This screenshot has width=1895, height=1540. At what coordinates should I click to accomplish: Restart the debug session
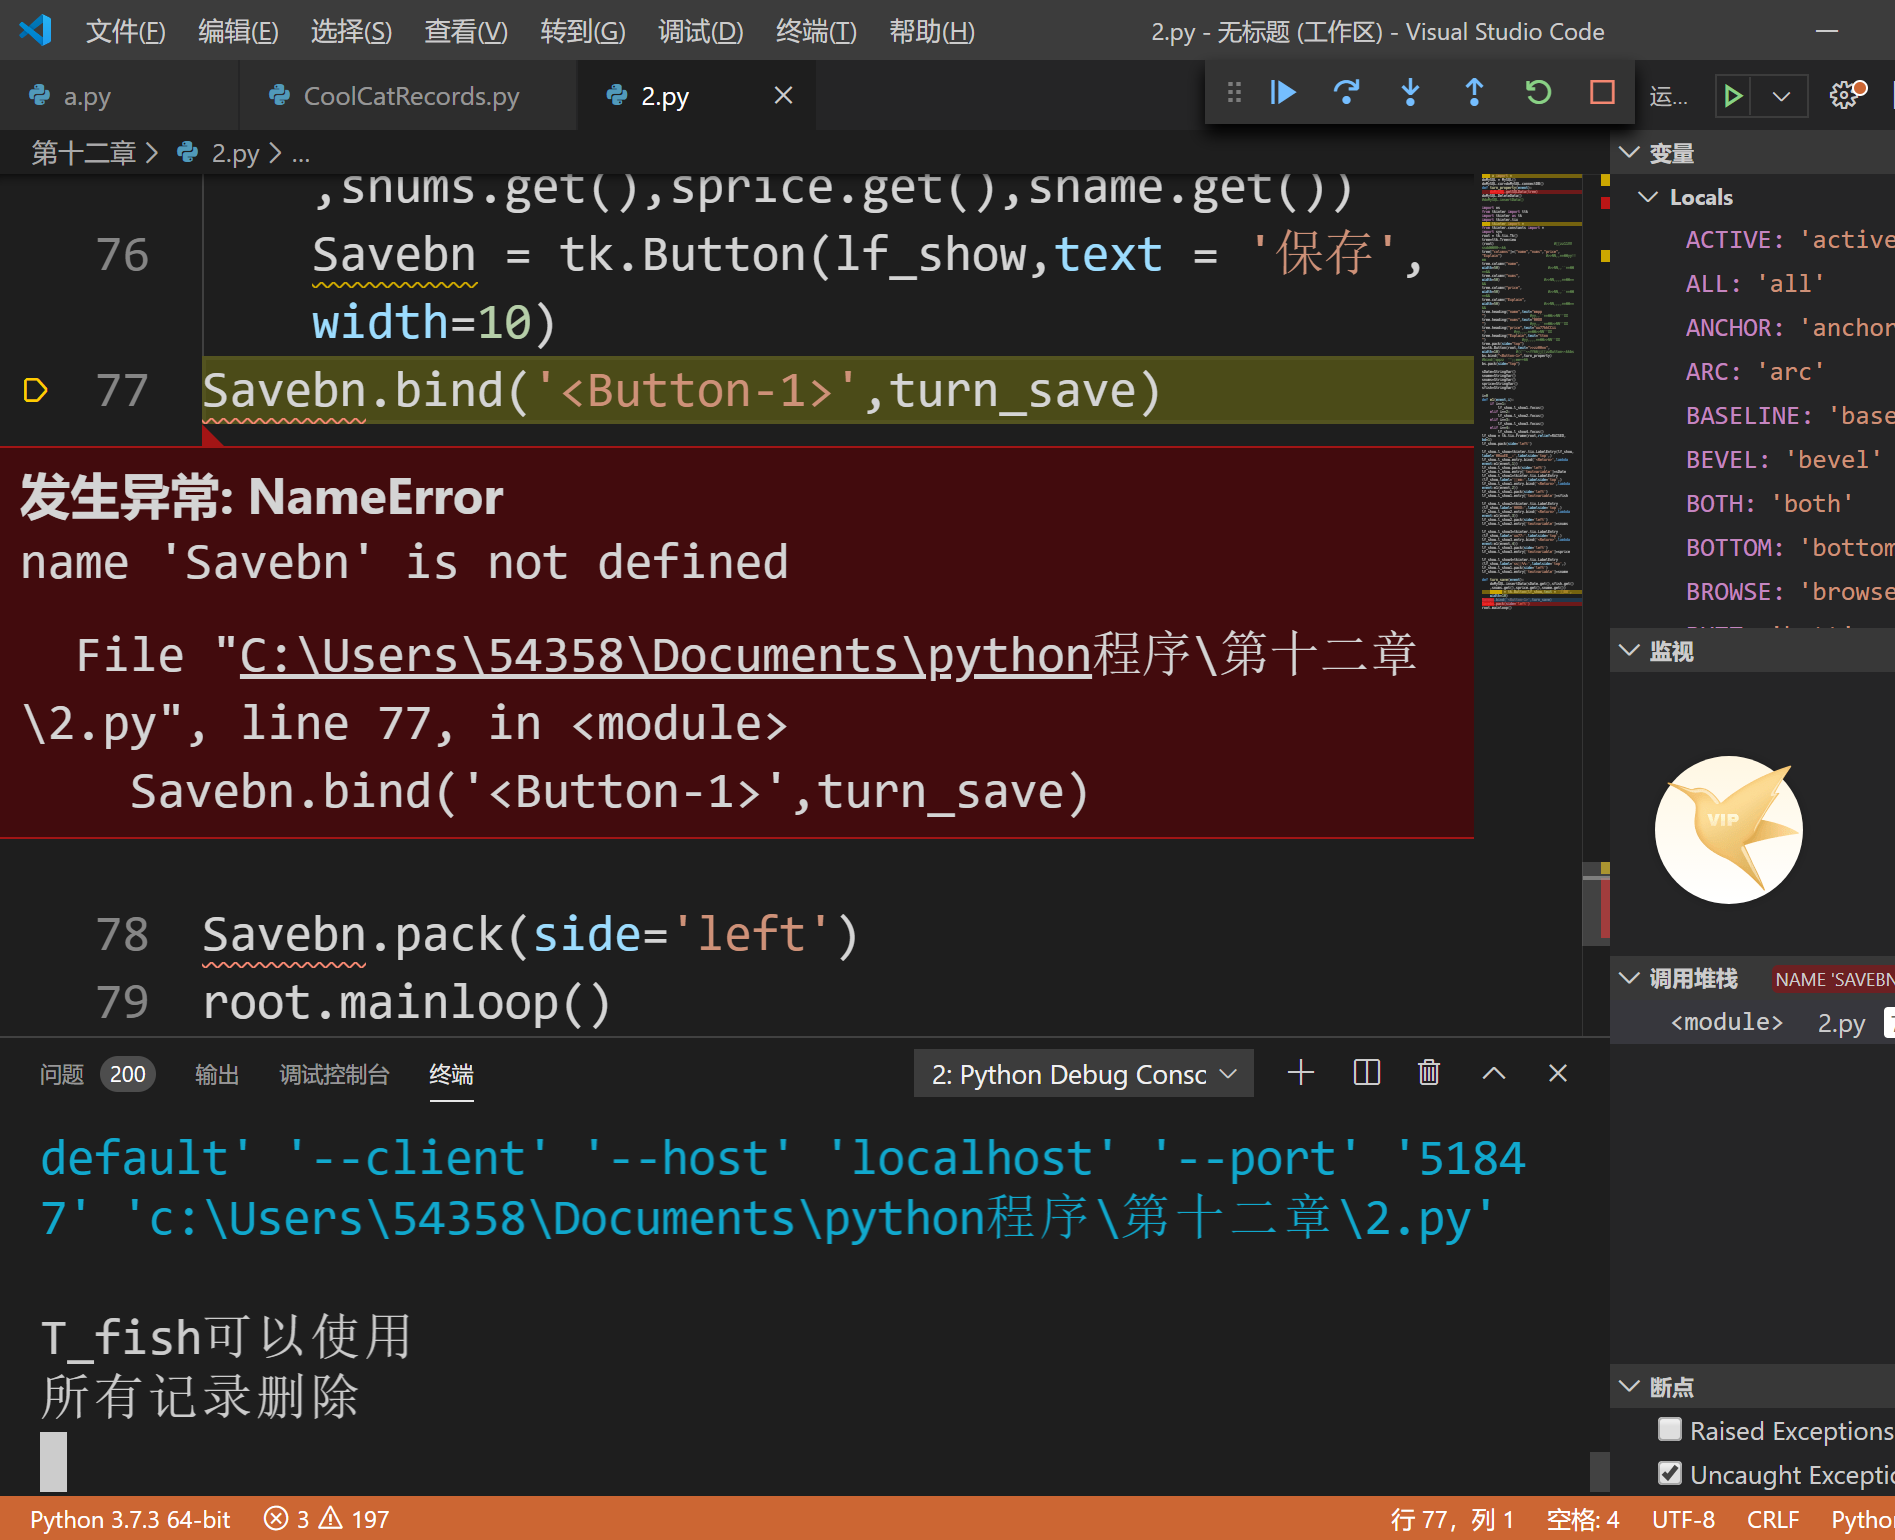pos(1538,93)
